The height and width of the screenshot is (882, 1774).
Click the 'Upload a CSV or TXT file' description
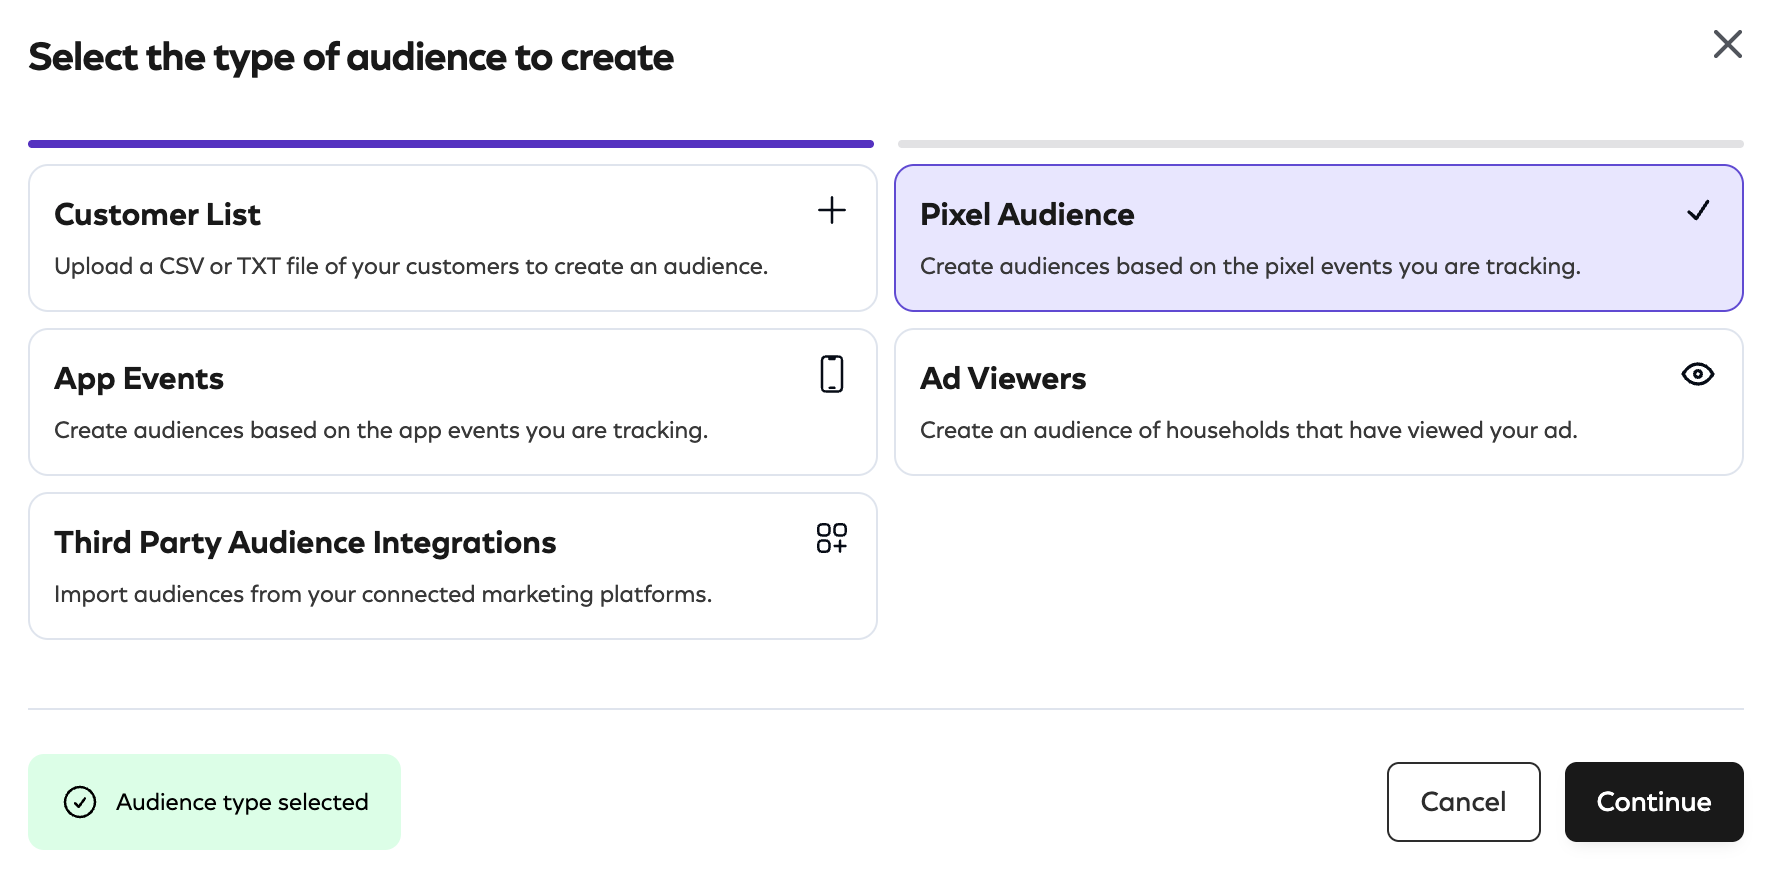[x=411, y=266]
